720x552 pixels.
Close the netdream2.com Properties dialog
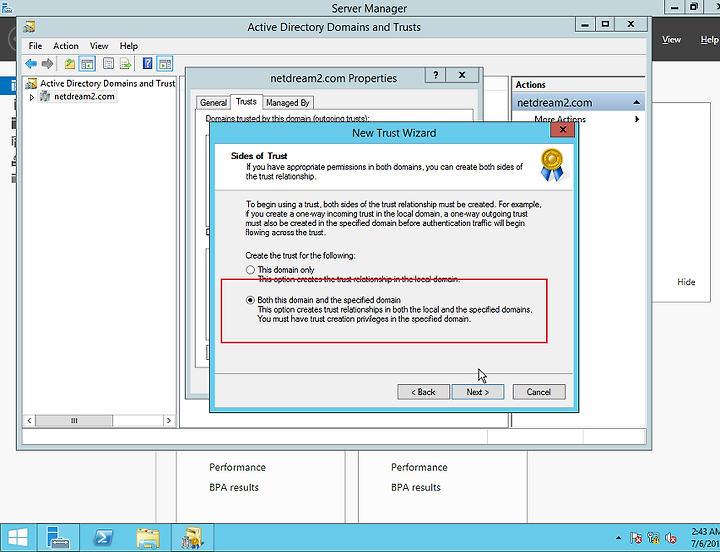click(x=462, y=75)
